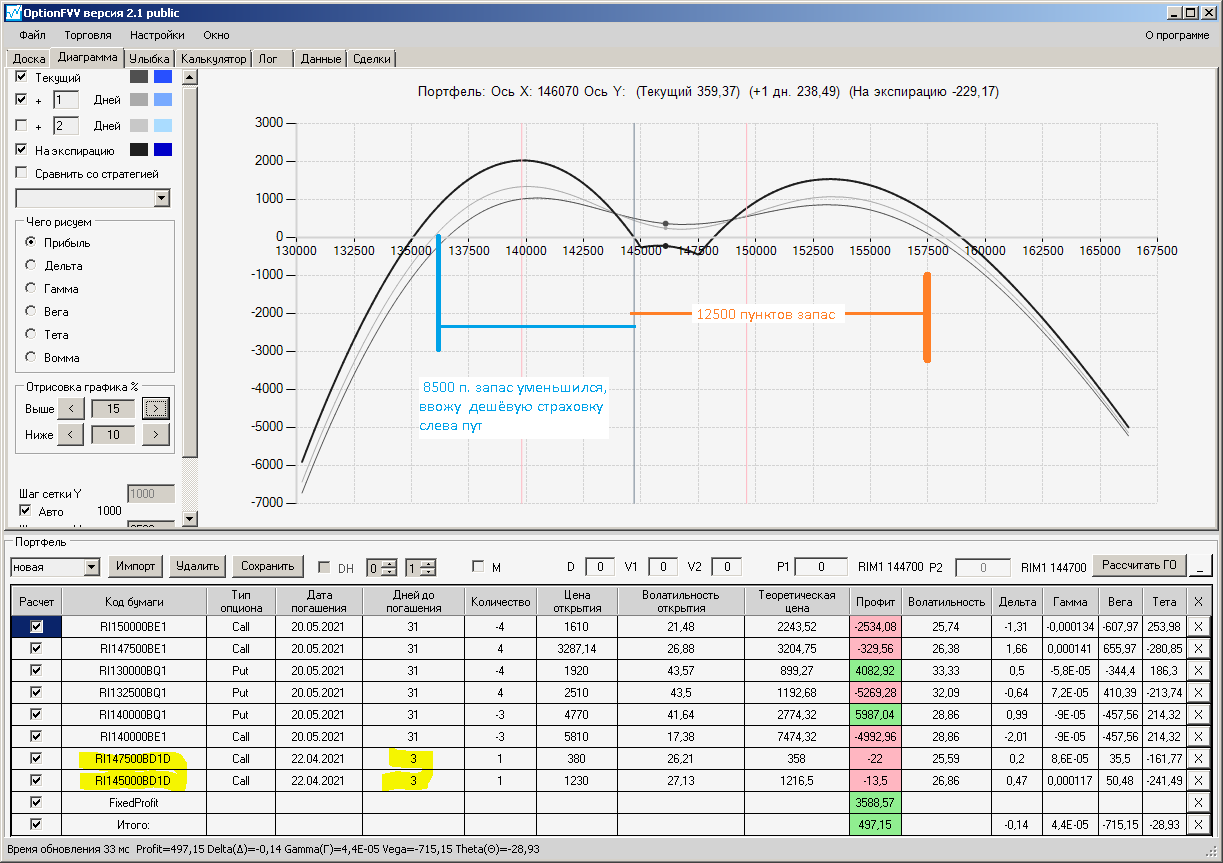Click the column-header X above the delete icons
1223x863 pixels.
coord(1198,601)
